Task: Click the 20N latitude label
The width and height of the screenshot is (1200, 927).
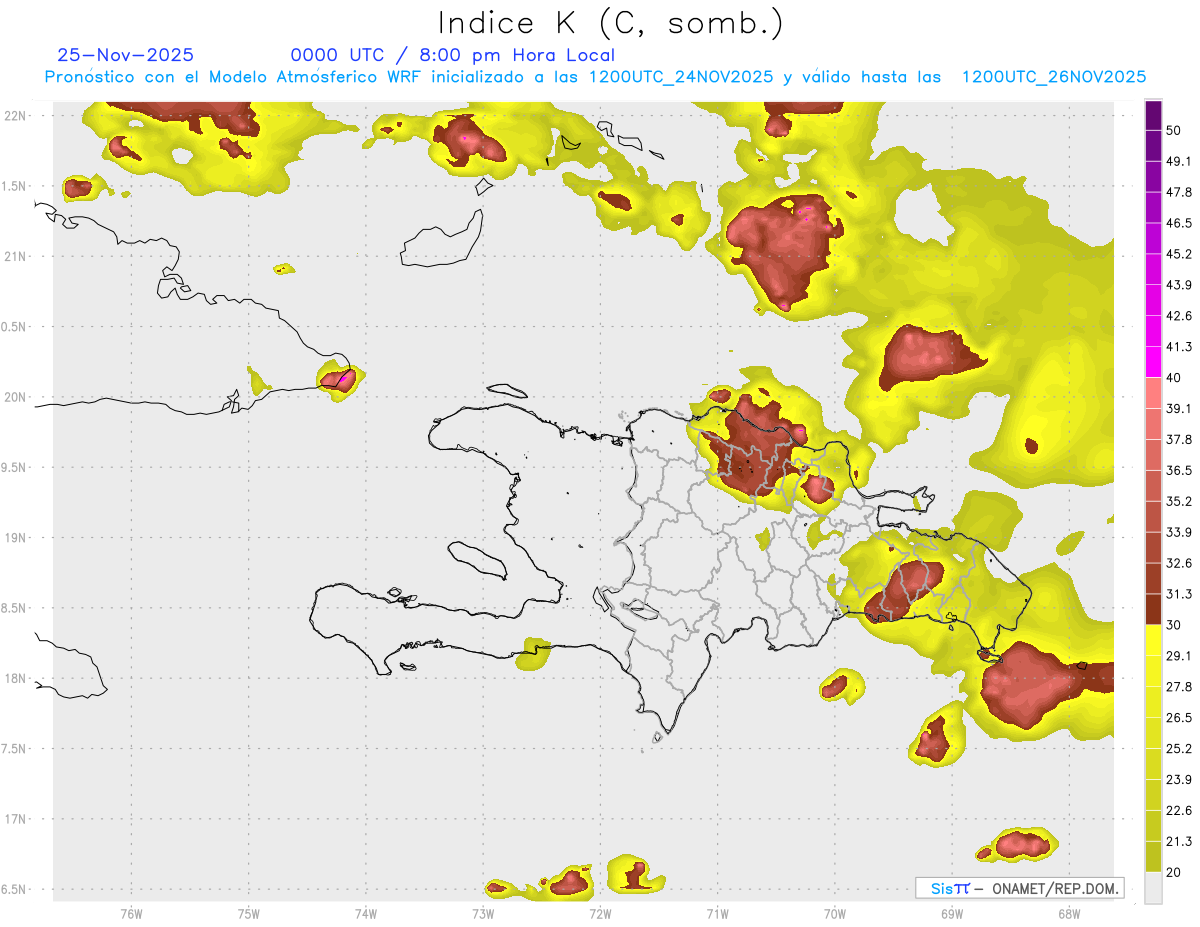Action: coord(16,397)
